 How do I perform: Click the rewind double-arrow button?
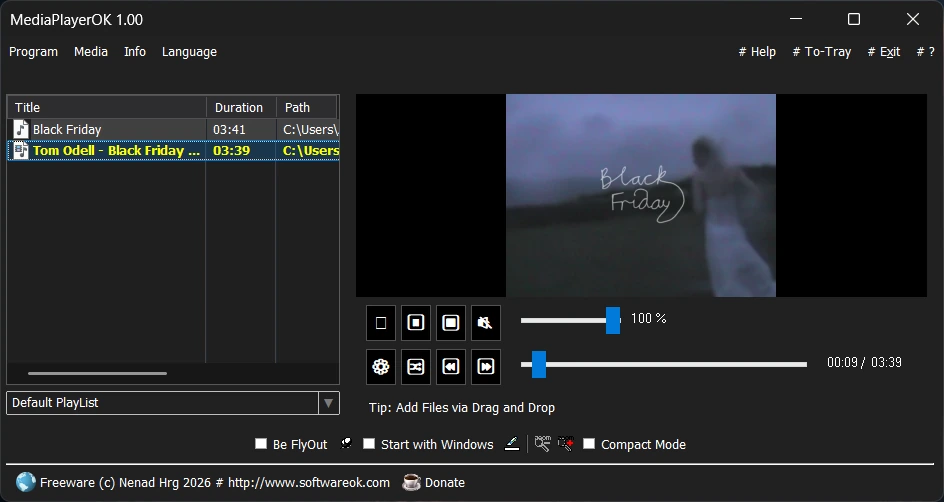click(450, 367)
